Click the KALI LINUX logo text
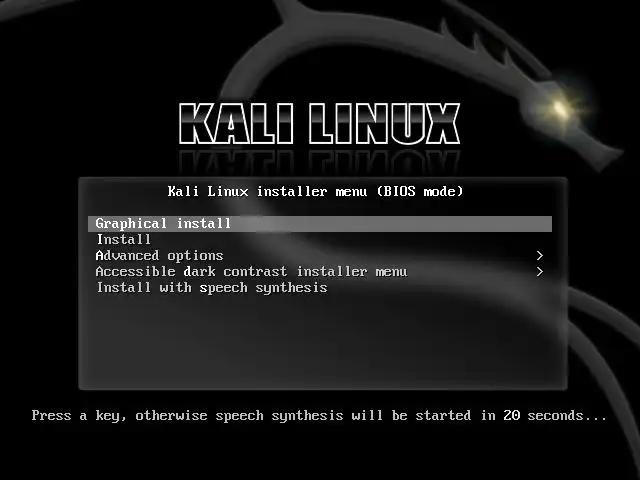640x480 pixels. pos(320,124)
